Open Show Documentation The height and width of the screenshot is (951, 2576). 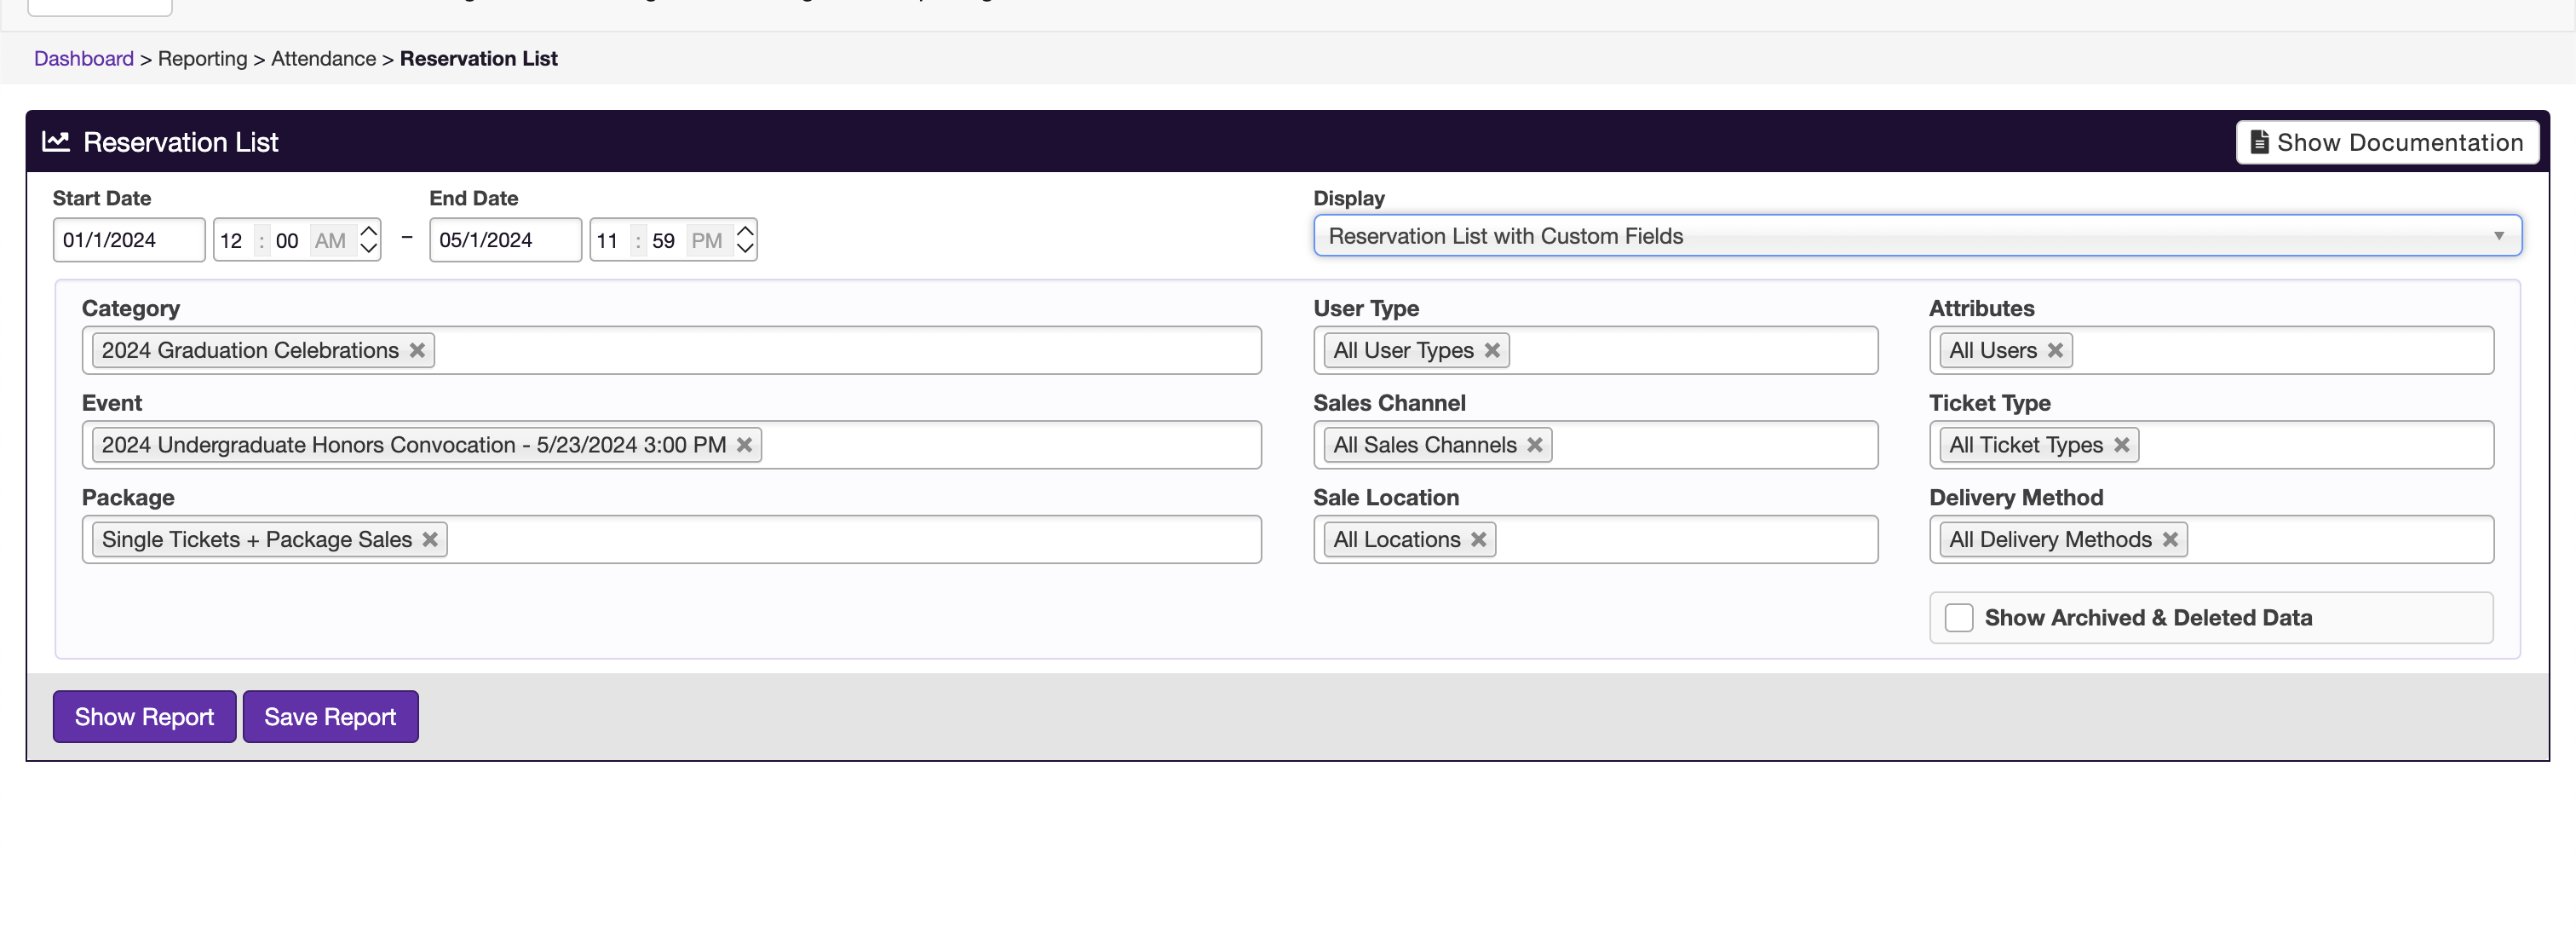[2386, 142]
